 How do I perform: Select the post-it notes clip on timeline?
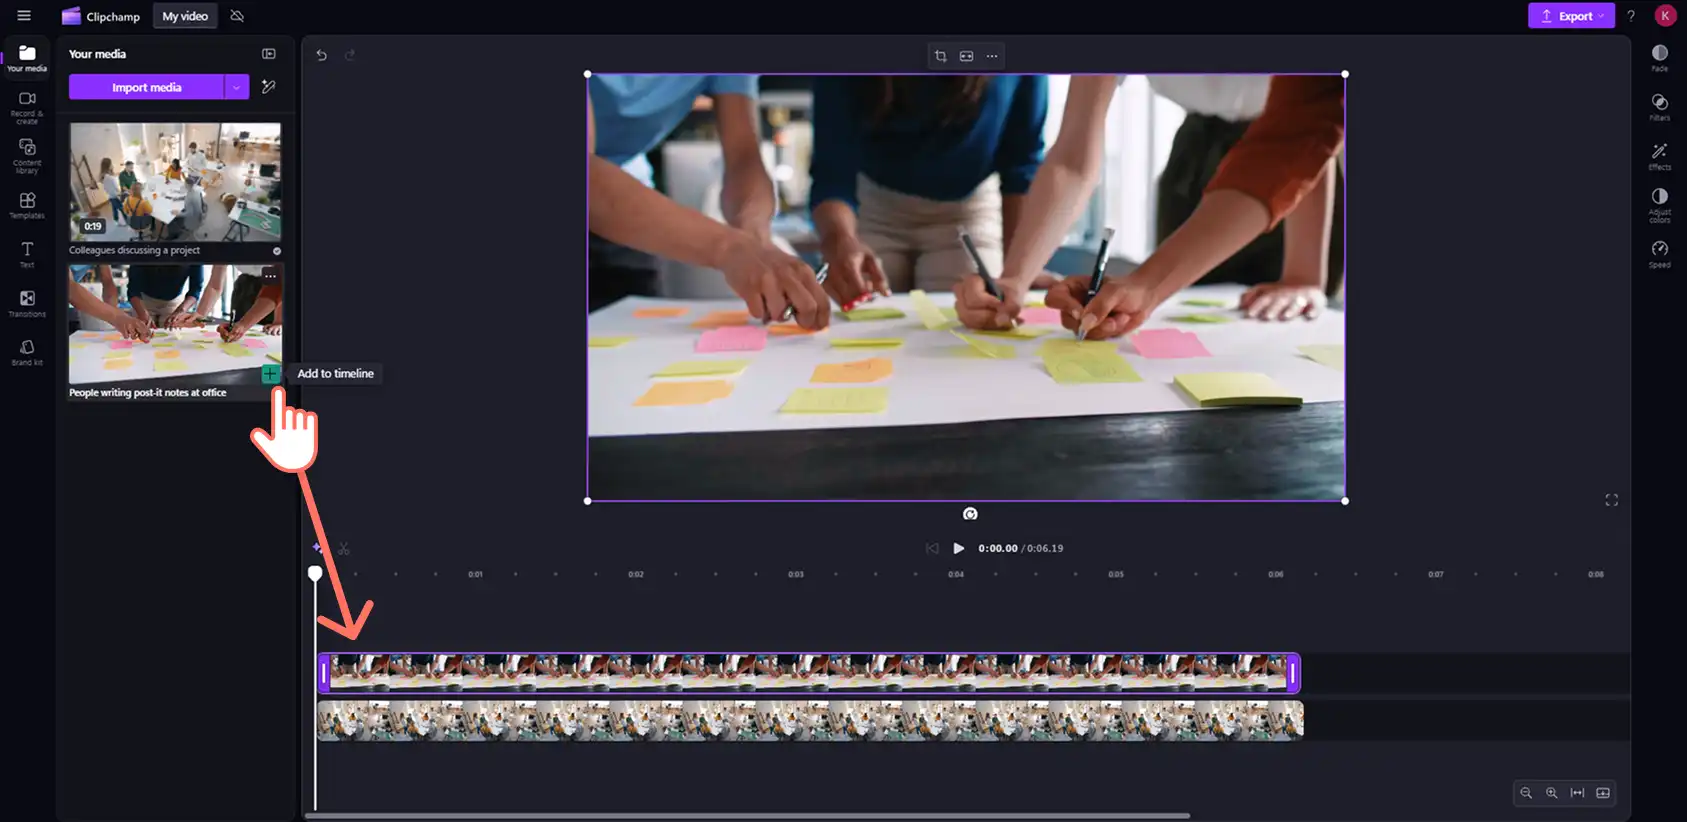(809, 673)
